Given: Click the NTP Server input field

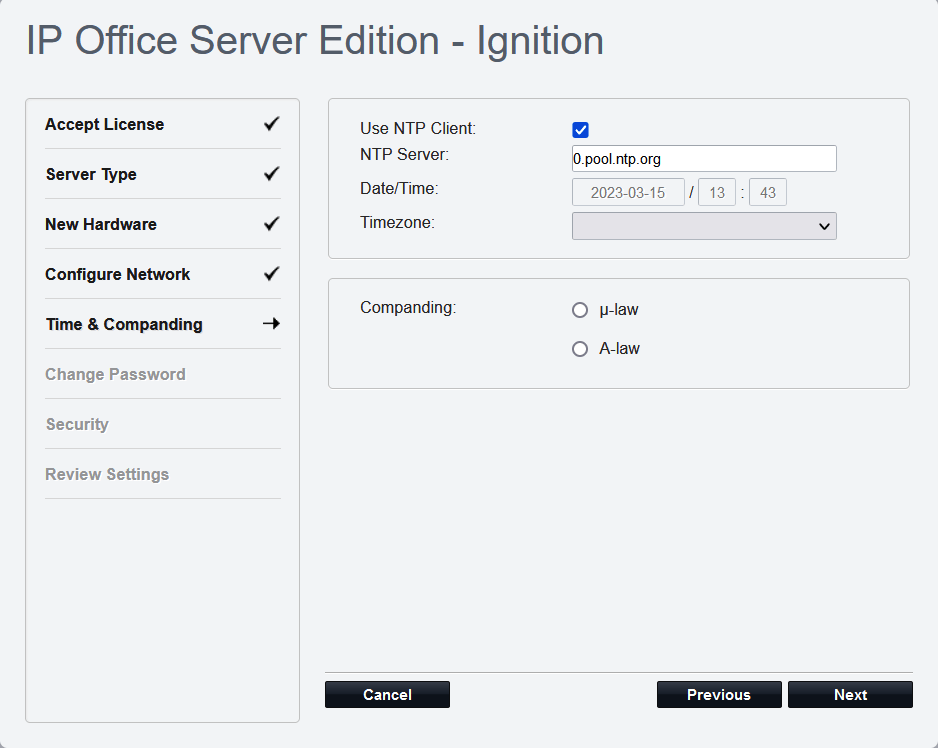Looking at the screenshot, I should (704, 159).
